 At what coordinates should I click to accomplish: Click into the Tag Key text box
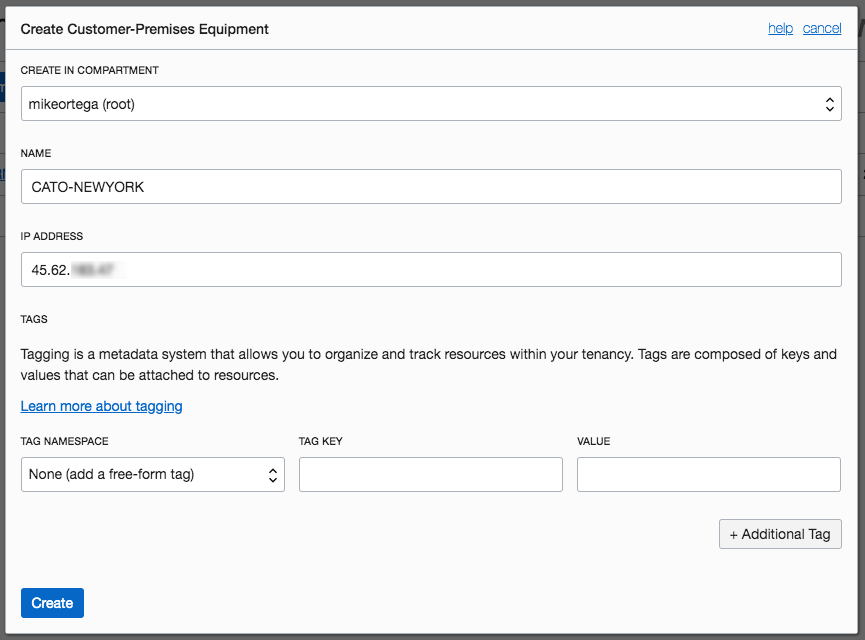(x=430, y=475)
